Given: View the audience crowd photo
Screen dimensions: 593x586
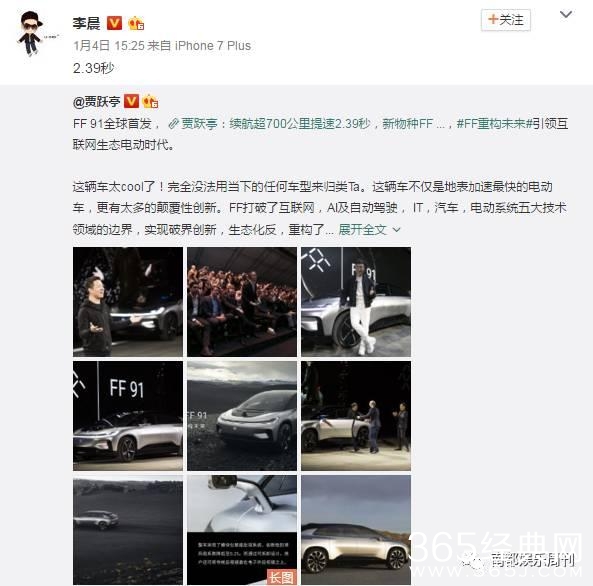Looking at the screenshot, I should (x=242, y=302).
